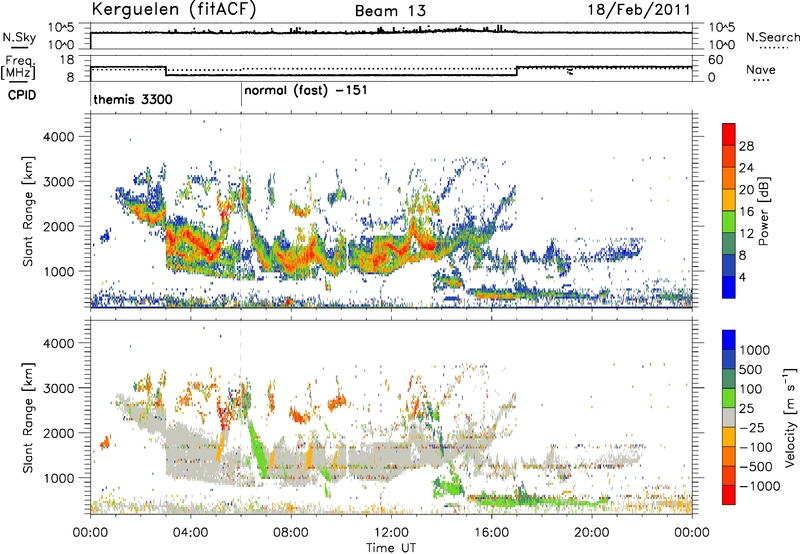The image size is (800, 554).
Task: Click the "500" label on the Velocity colorbar
Action: click(x=751, y=370)
